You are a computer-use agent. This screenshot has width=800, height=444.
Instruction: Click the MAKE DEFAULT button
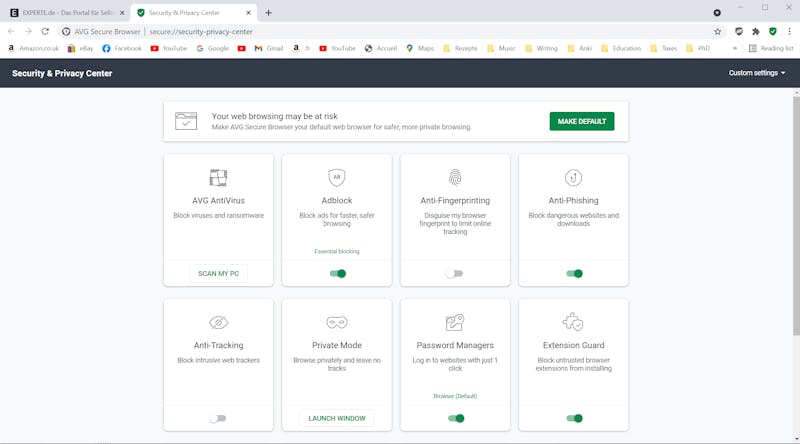582,121
